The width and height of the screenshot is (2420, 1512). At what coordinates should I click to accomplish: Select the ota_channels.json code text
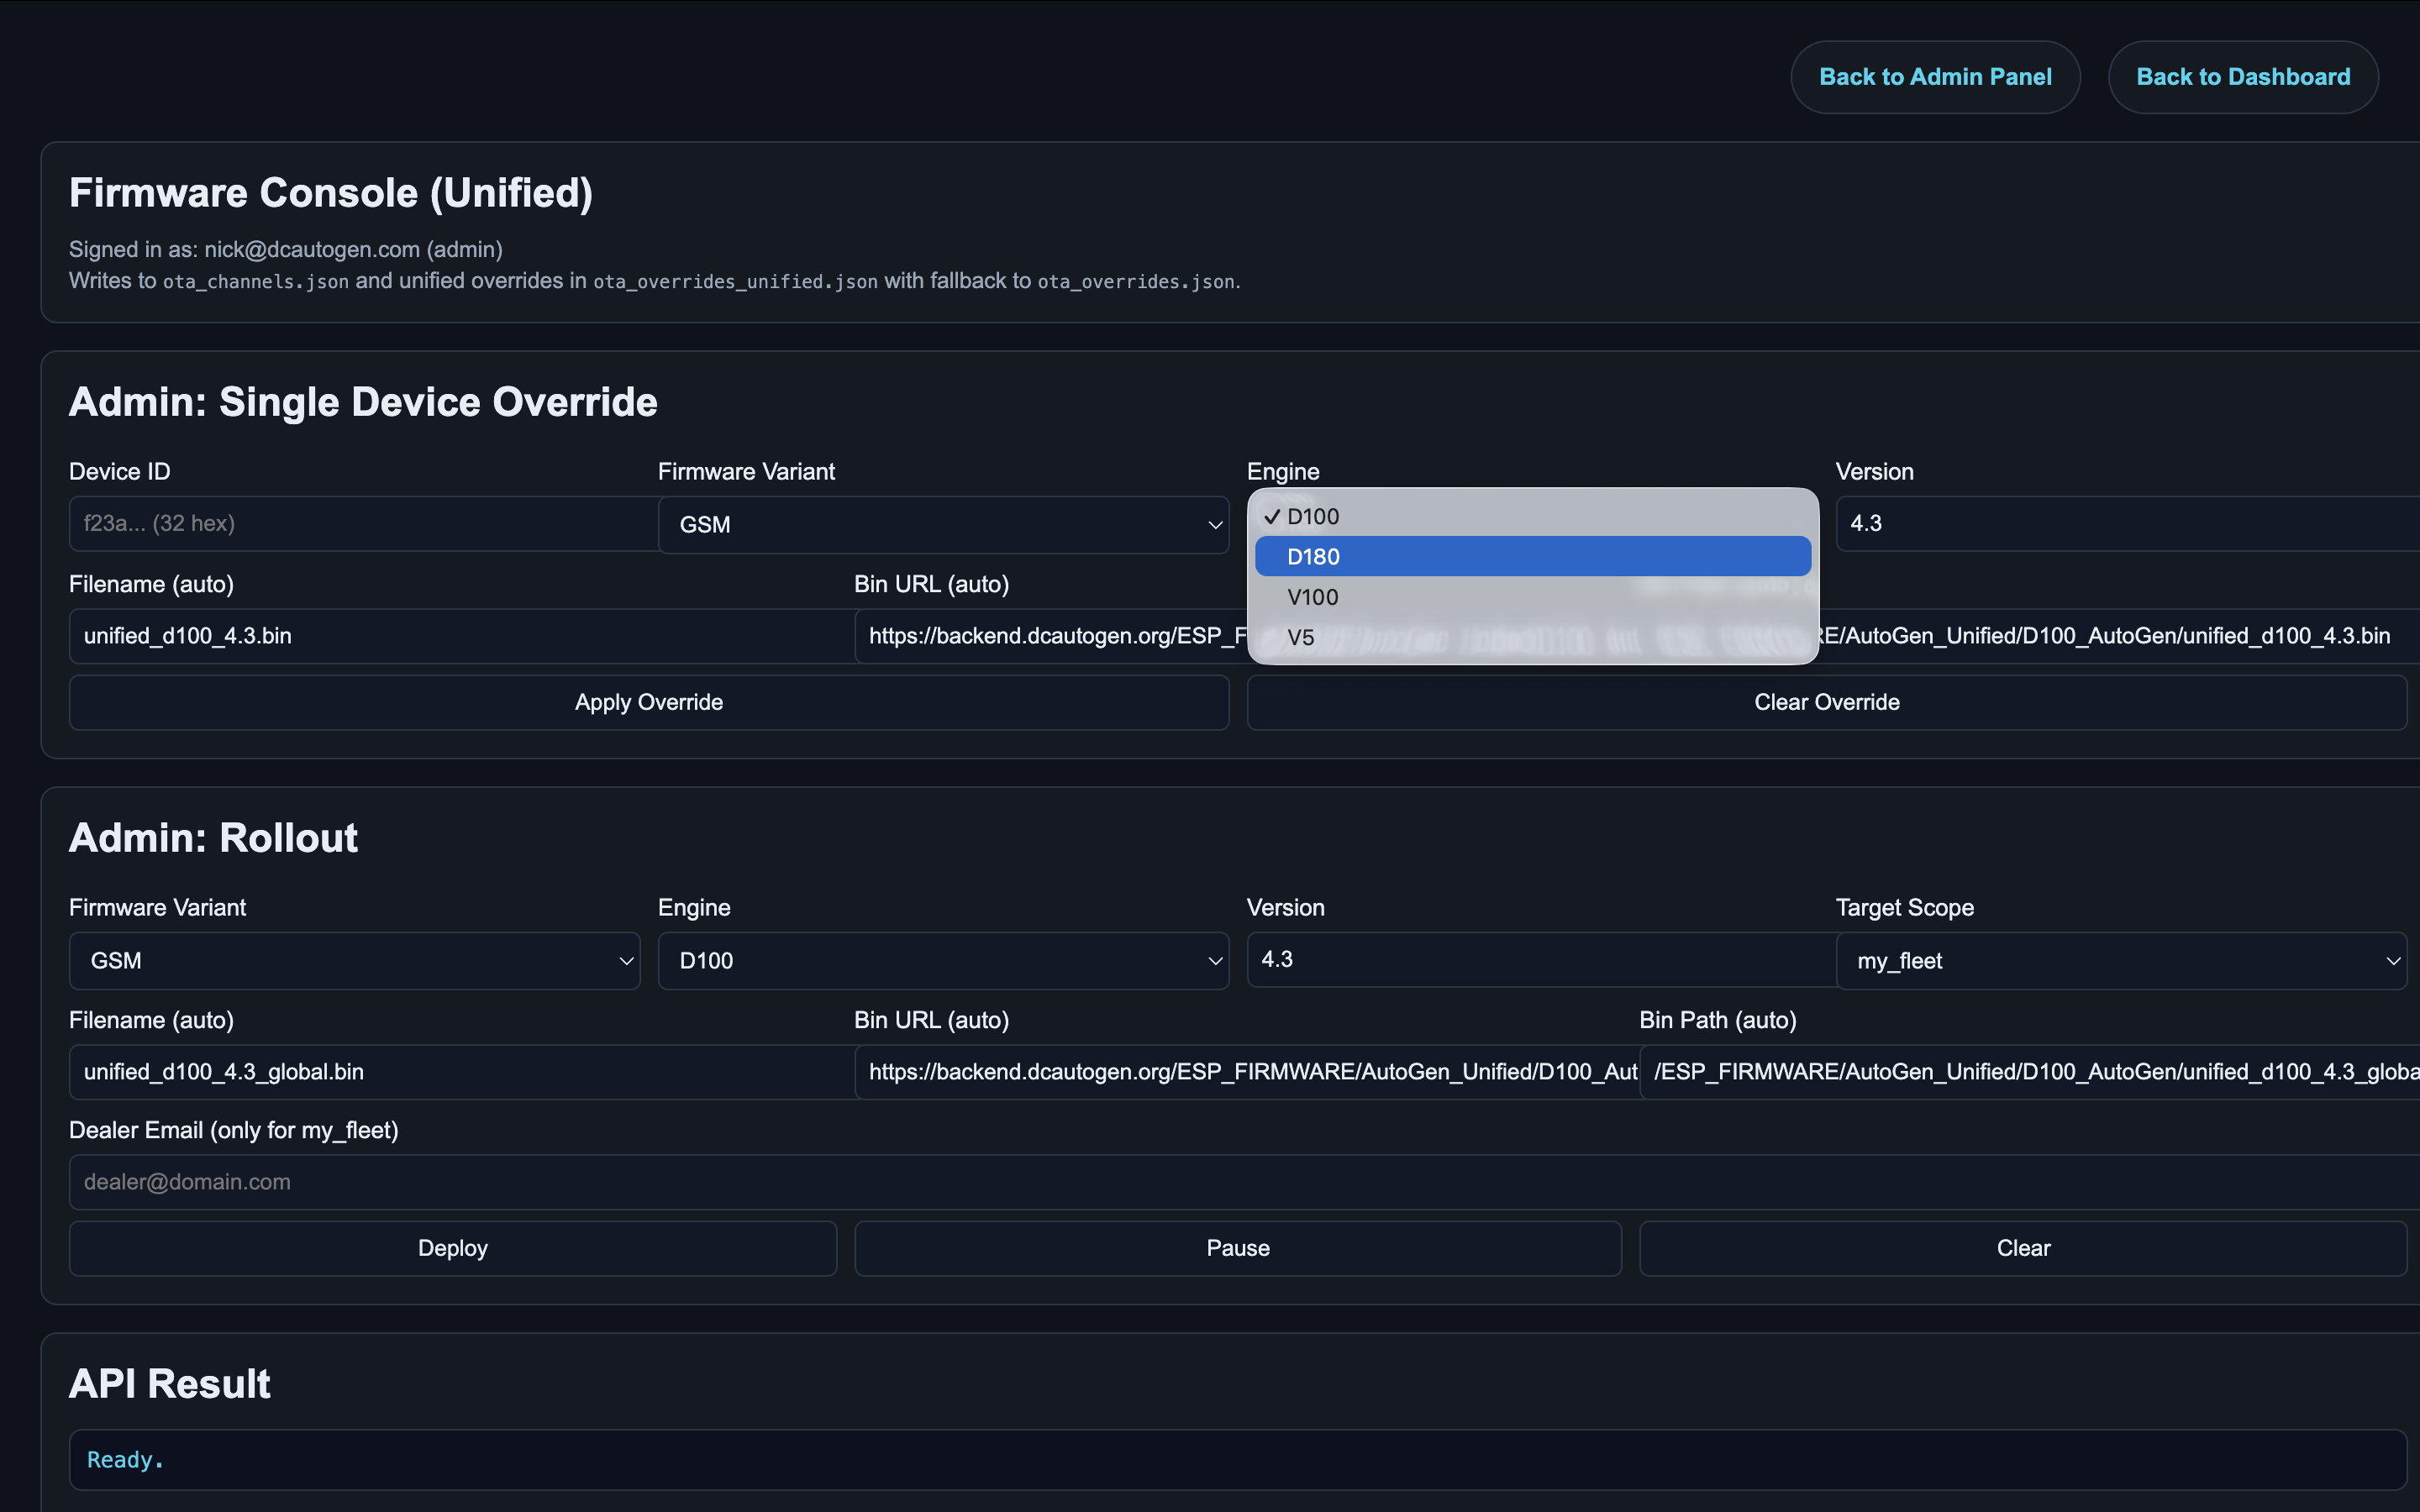click(x=256, y=282)
